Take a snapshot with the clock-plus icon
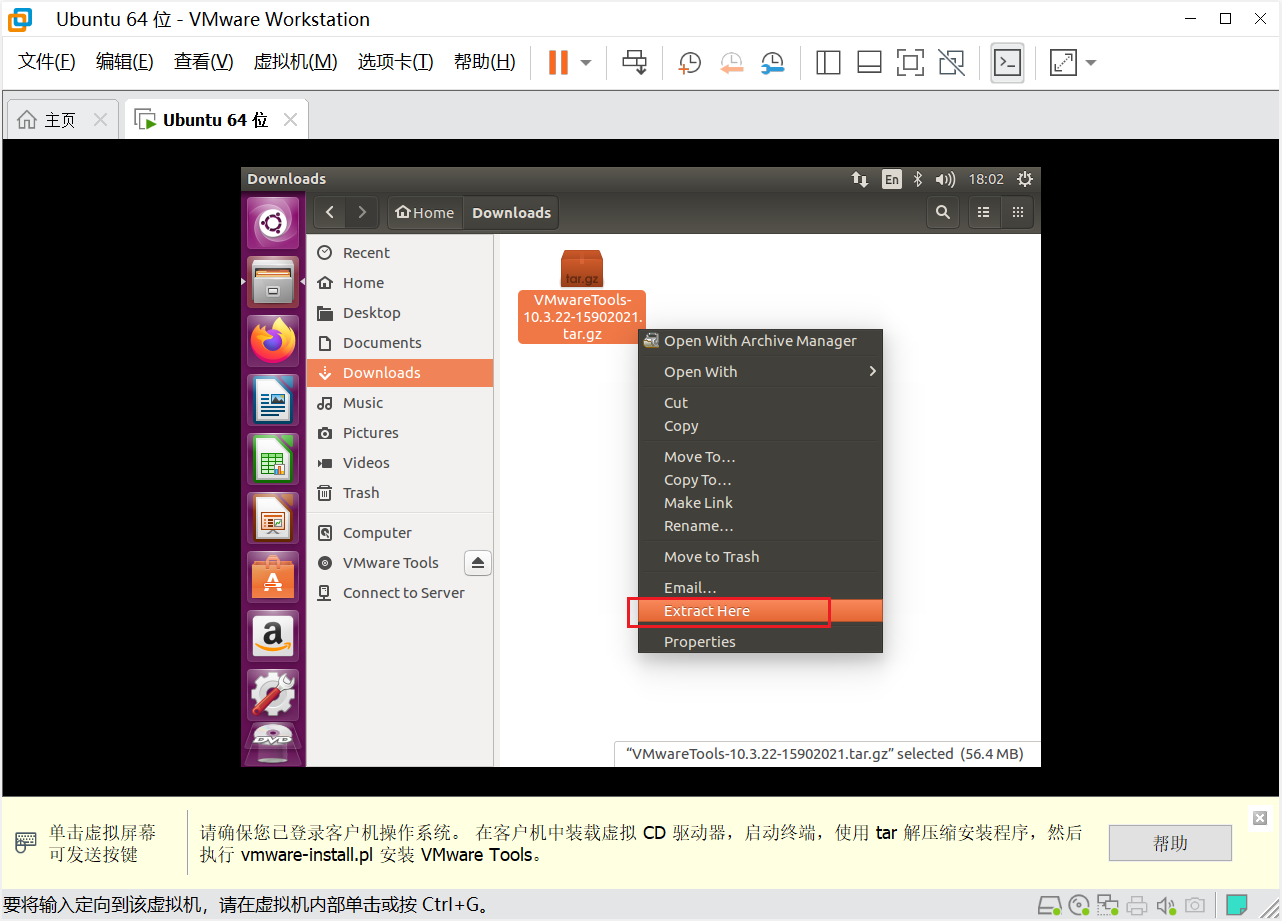1282x921 pixels. coord(689,62)
